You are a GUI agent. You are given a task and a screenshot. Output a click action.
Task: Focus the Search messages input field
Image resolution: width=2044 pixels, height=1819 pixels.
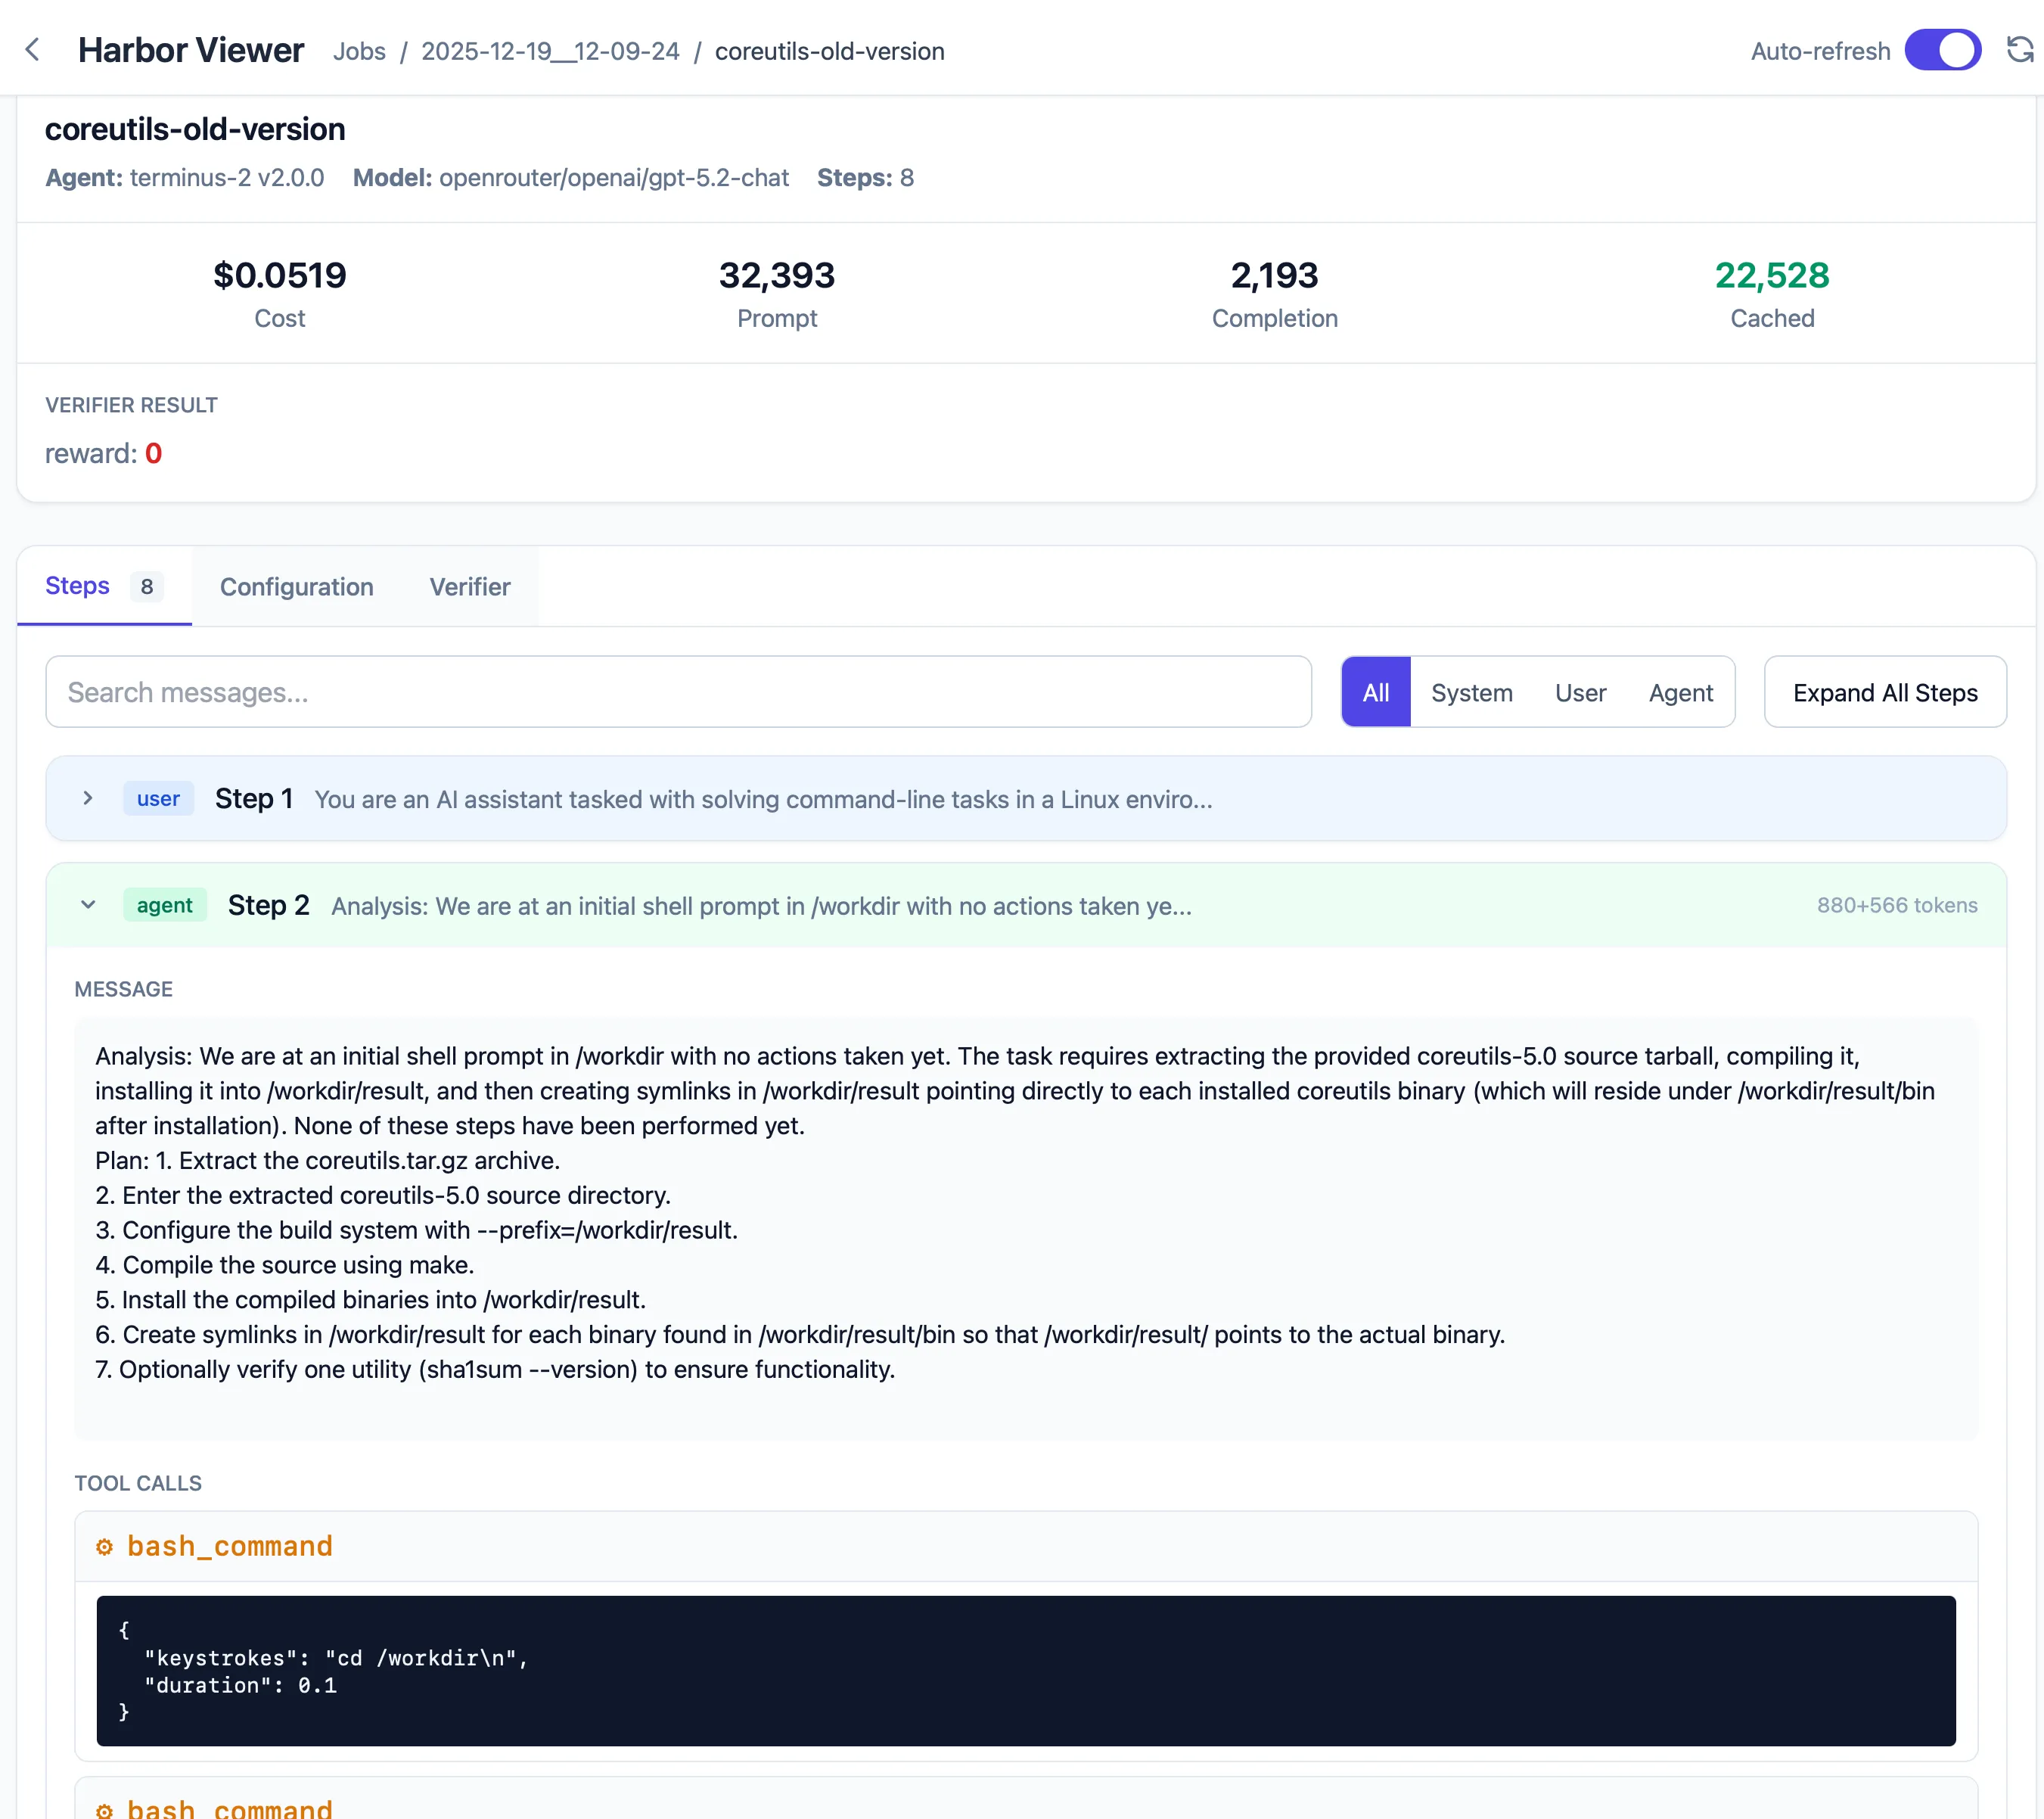point(678,692)
